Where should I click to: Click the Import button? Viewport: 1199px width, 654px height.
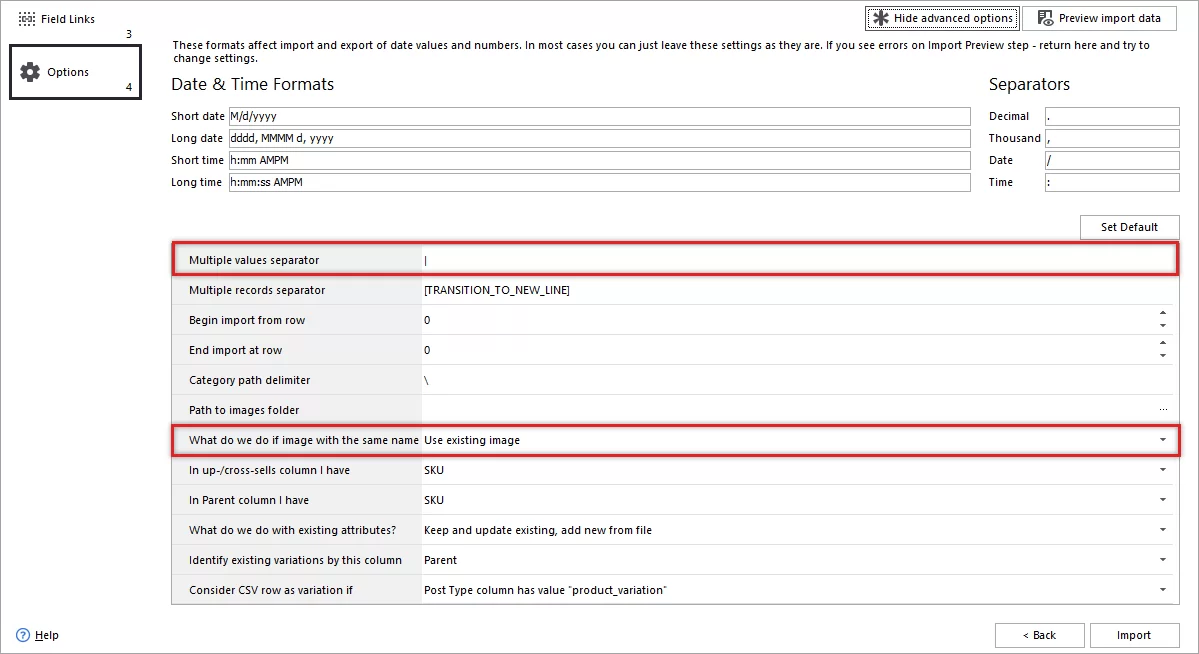pyautogui.click(x=1135, y=635)
